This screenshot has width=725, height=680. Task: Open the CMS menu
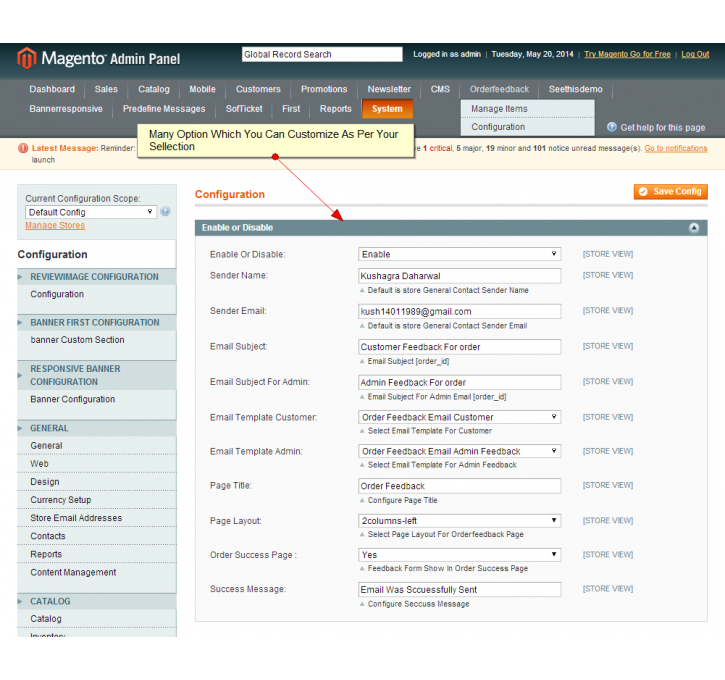click(x=440, y=89)
